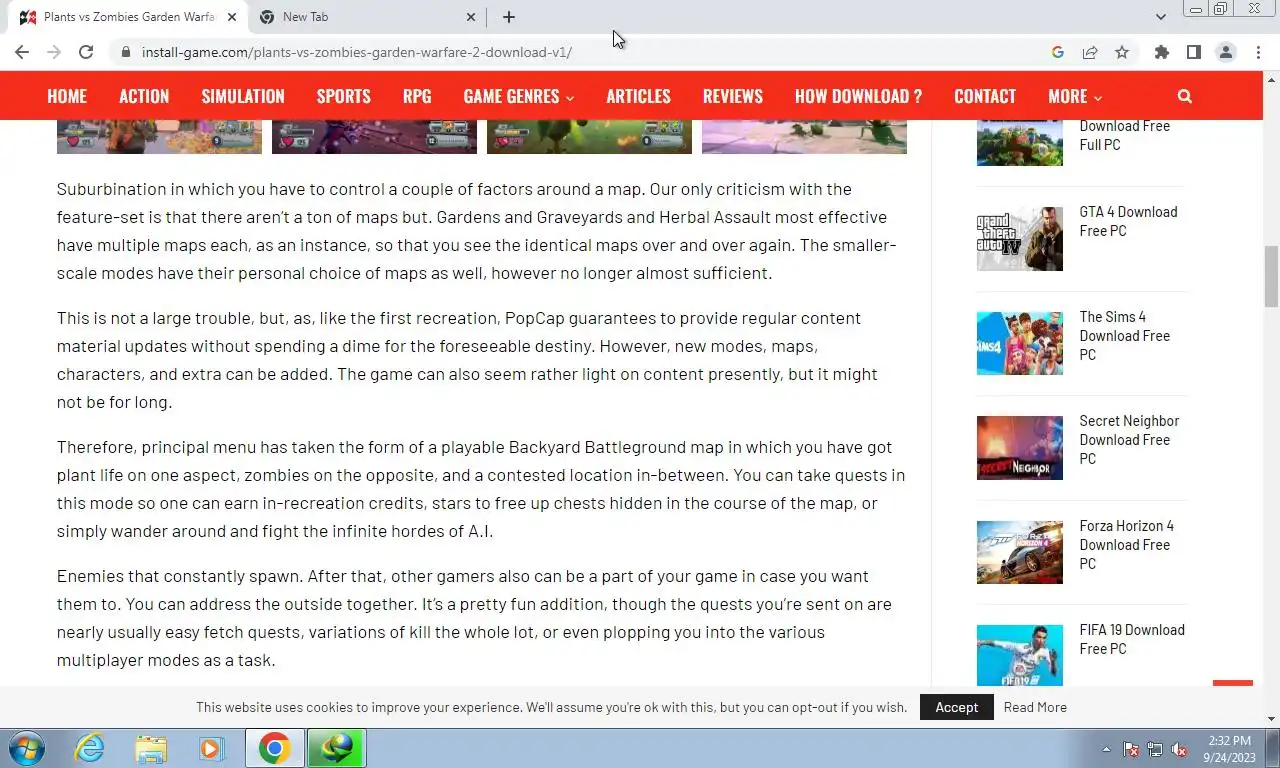Viewport: 1280px width, 768px height.
Task: Click the Forza Horizon 4 thumbnail
Action: [x=1020, y=552]
